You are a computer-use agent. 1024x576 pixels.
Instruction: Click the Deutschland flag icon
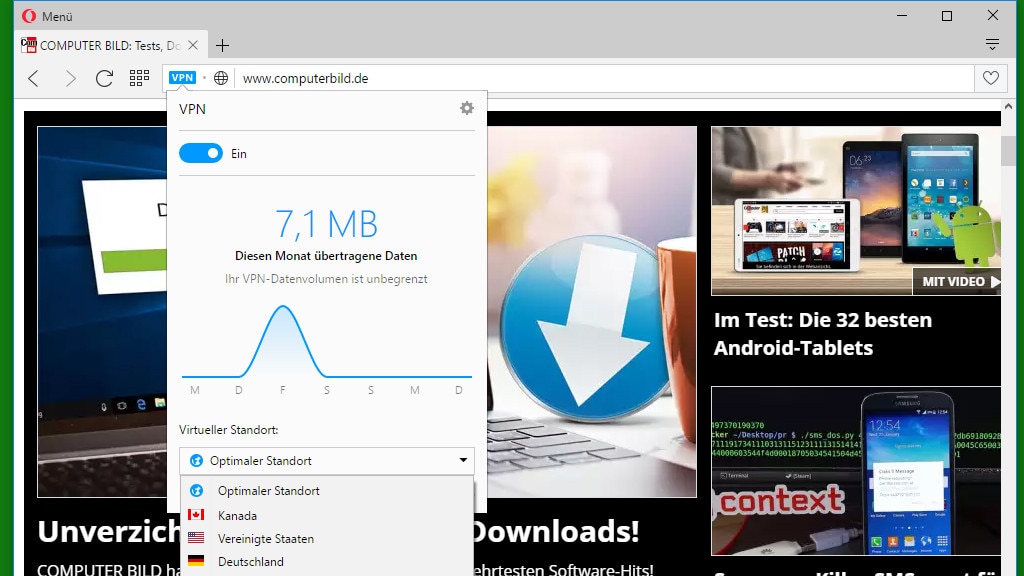click(x=196, y=560)
